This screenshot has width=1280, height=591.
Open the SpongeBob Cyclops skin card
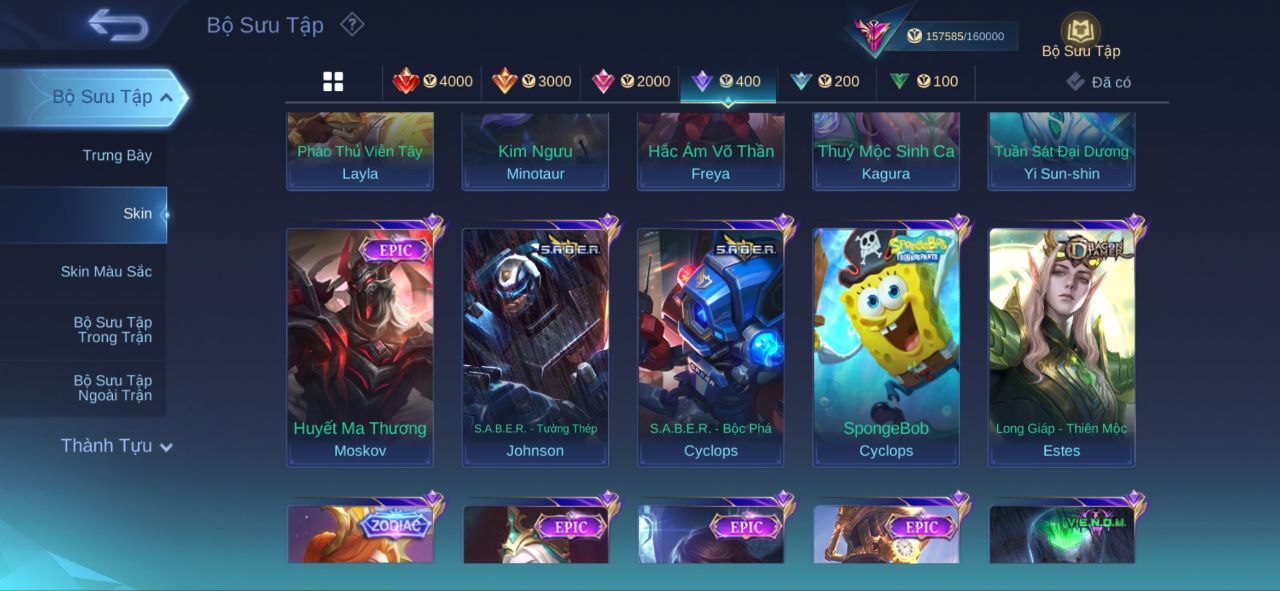[x=886, y=347]
